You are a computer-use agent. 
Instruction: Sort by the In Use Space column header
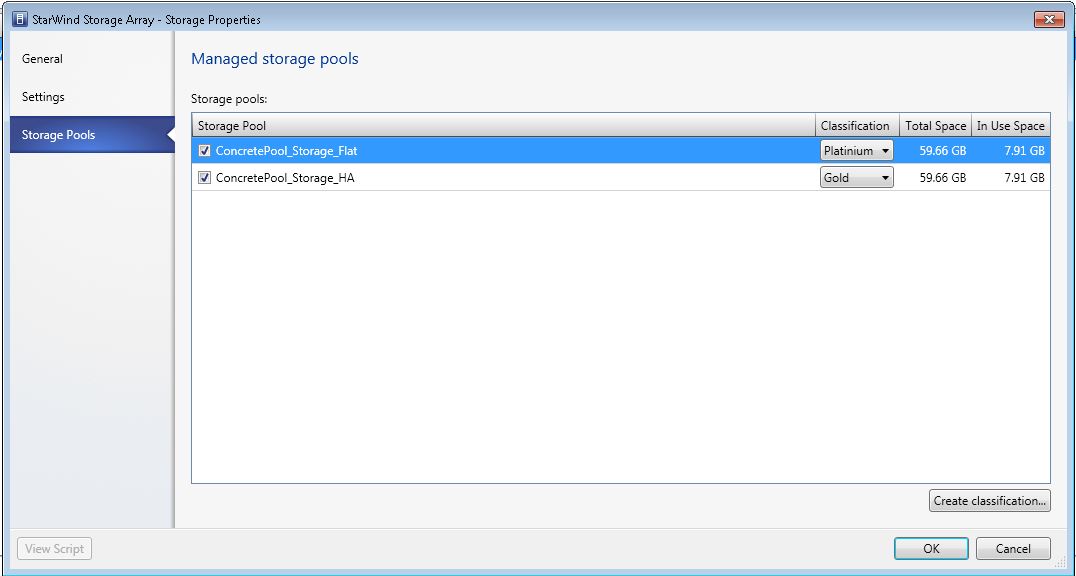1011,126
